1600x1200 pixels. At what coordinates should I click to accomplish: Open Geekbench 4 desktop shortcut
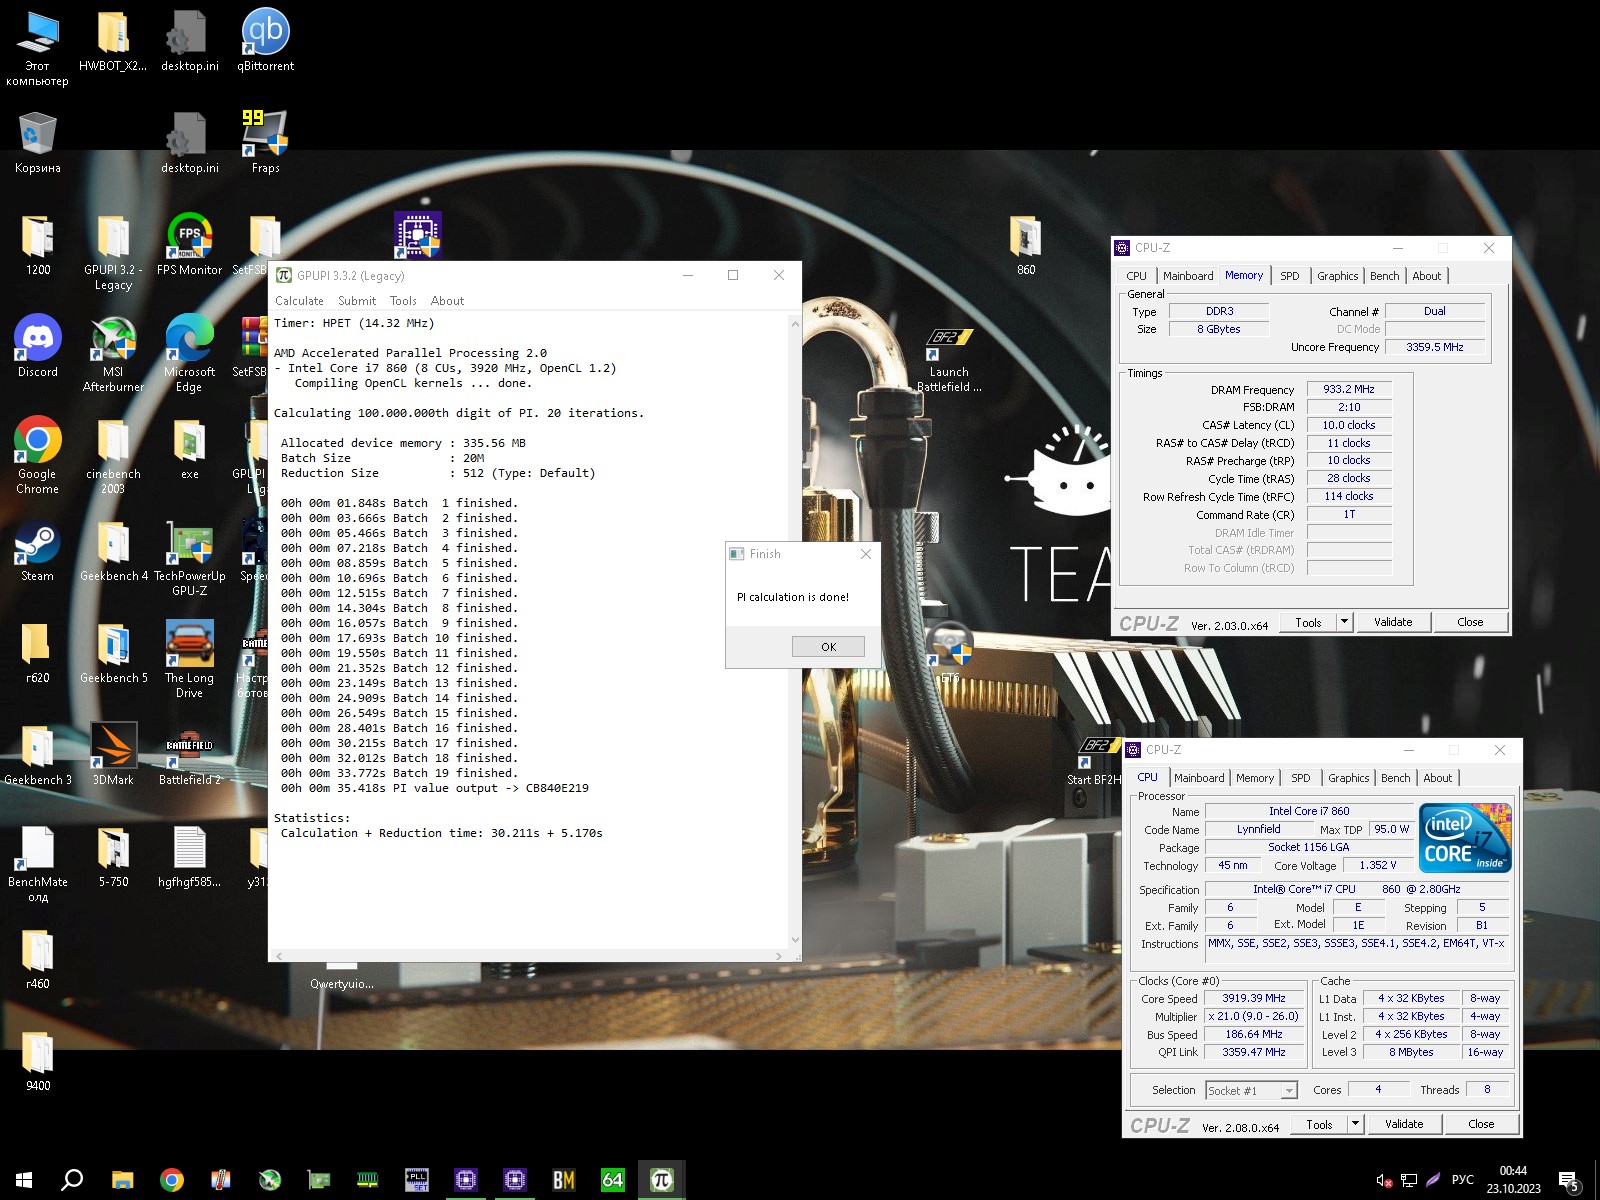pyautogui.click(x=113, y=550)
